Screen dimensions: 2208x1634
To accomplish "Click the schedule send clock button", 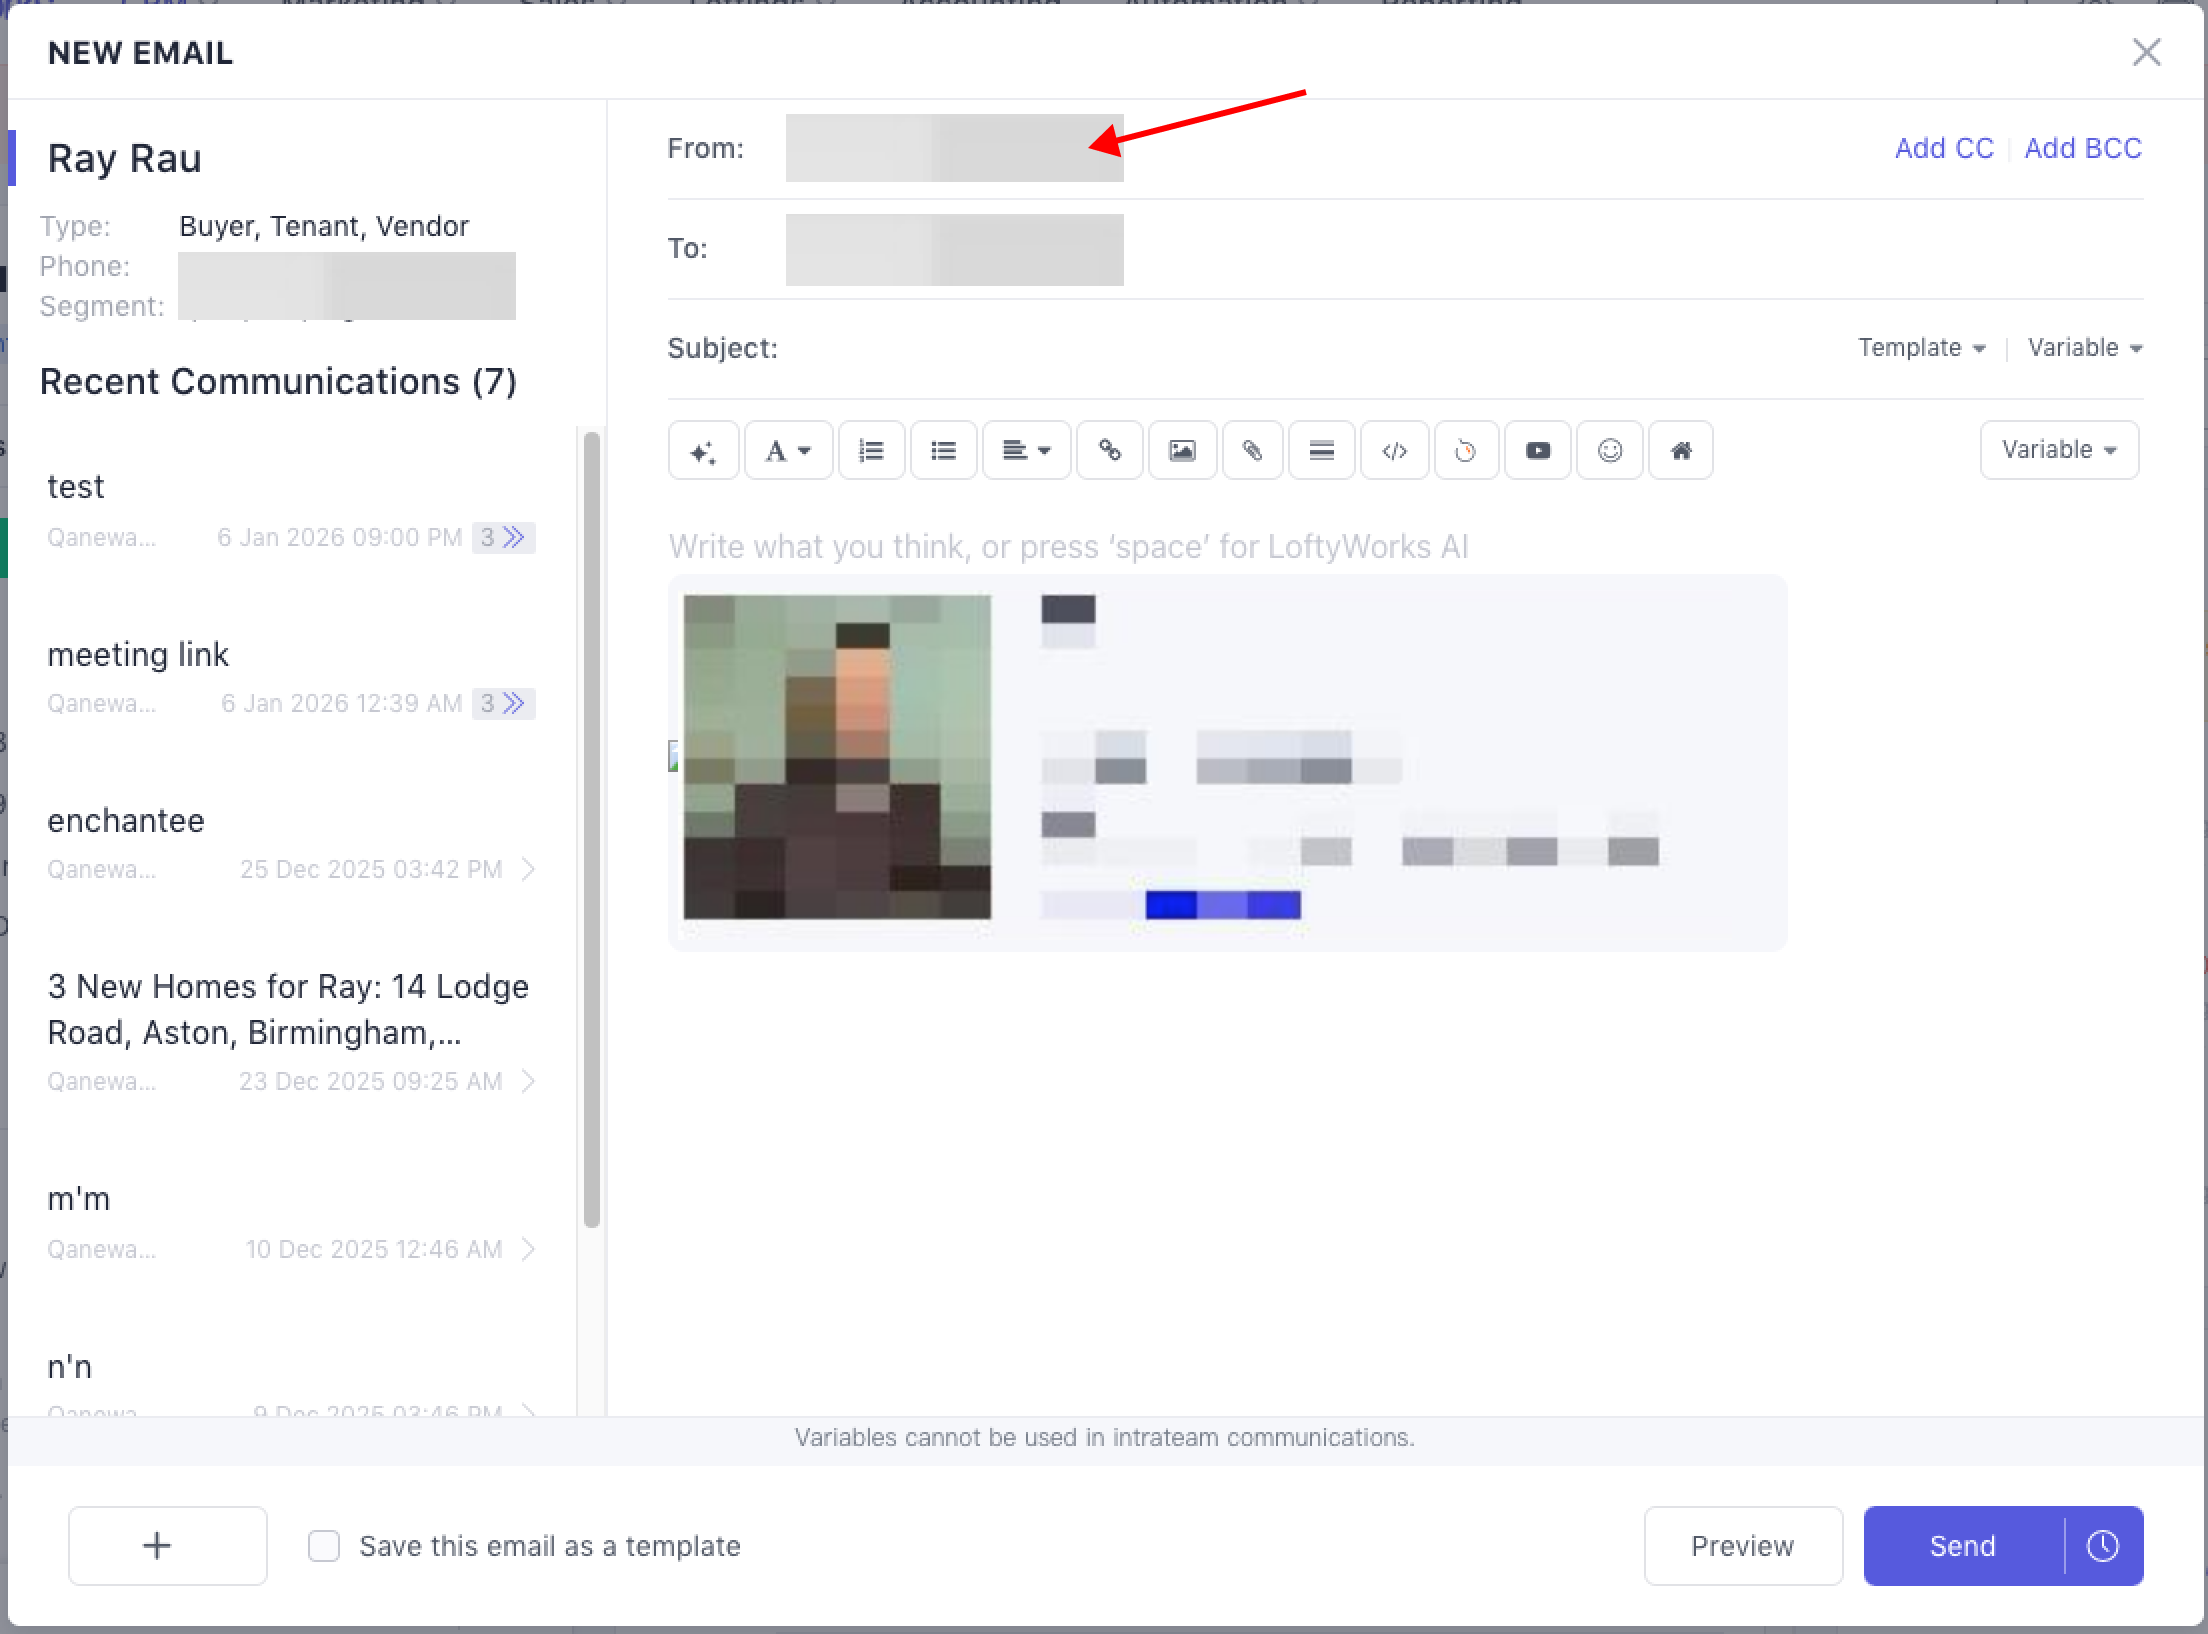I will (2103, 1546).
